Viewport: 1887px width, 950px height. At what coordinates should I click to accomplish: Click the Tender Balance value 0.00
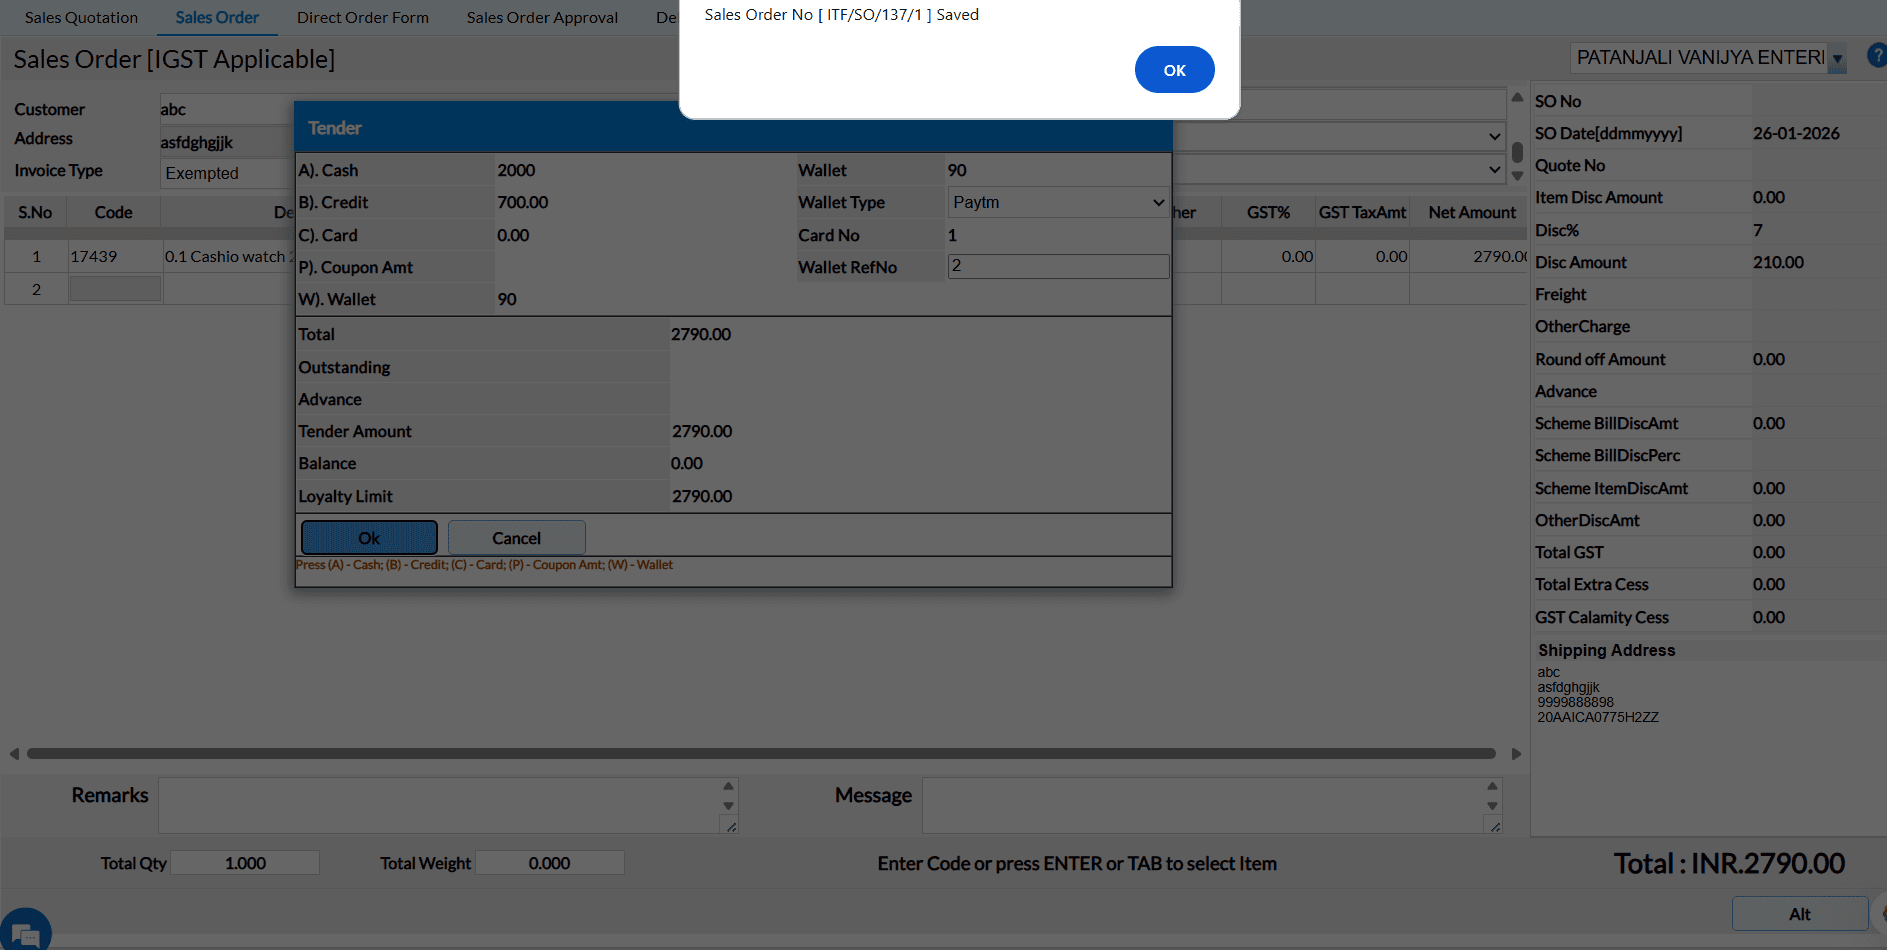point(687,463)
